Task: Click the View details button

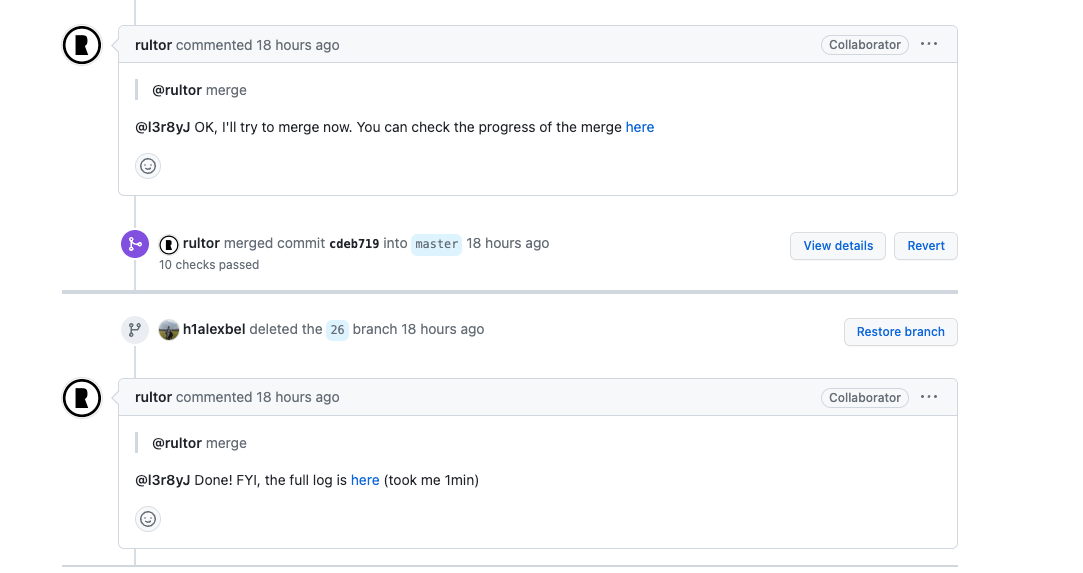Action: tap(838, 246)
